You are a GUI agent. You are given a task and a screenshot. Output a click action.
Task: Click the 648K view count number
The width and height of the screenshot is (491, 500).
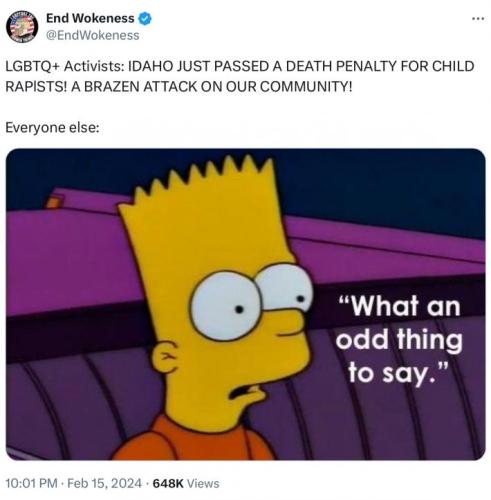pos(168,483)
